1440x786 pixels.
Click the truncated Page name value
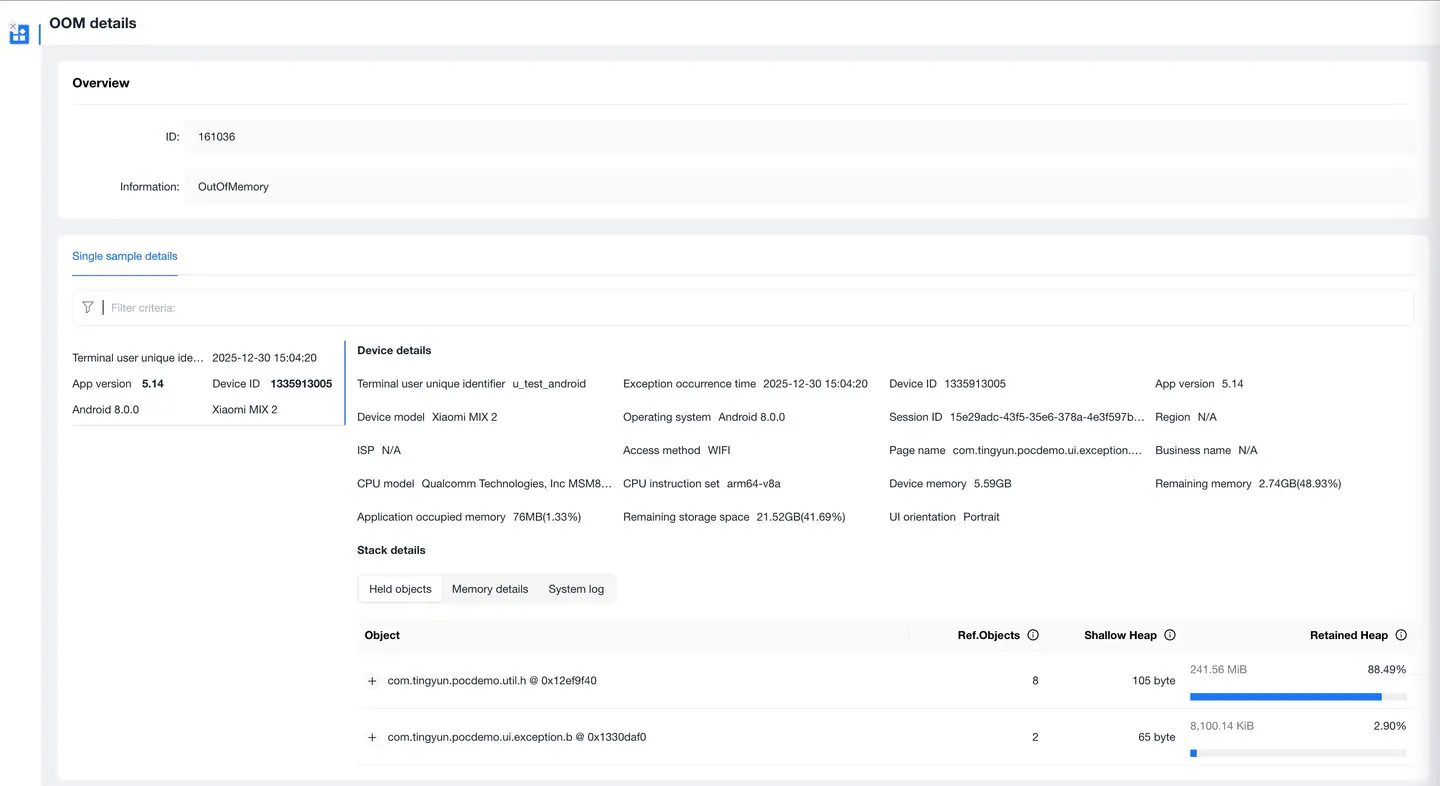click(1047, 451)
